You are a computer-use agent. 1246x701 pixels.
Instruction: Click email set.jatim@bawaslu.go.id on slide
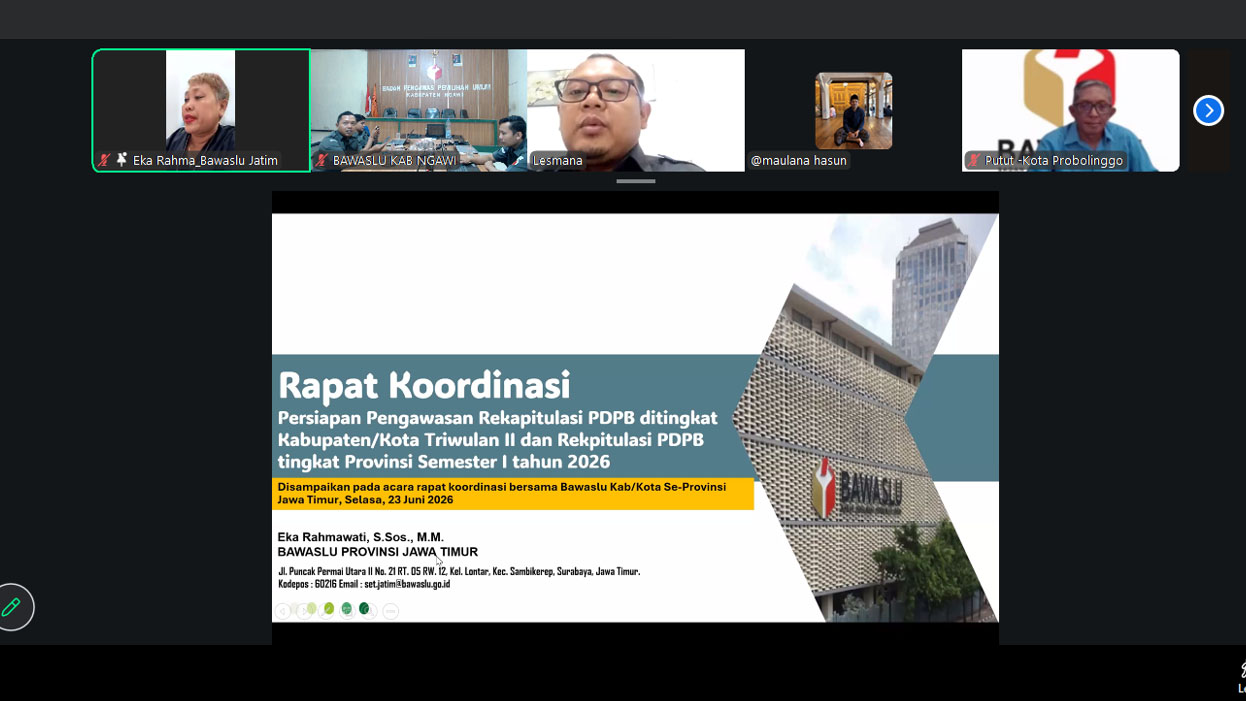pos(406,584)
